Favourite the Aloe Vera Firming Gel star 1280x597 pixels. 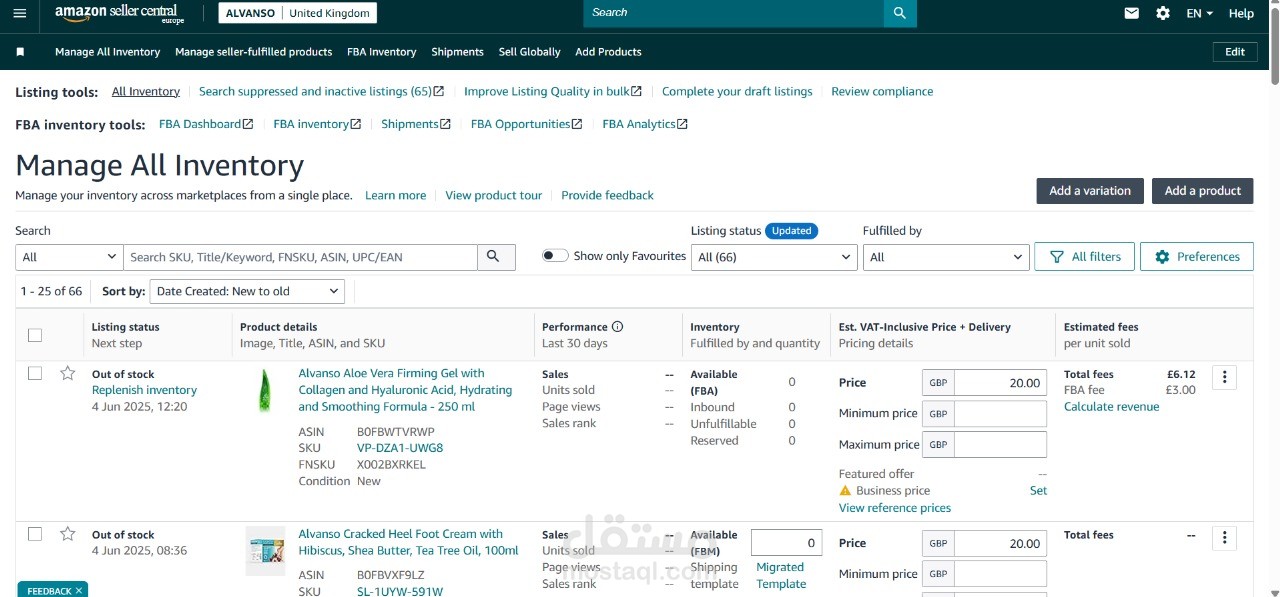pos(67,373)
